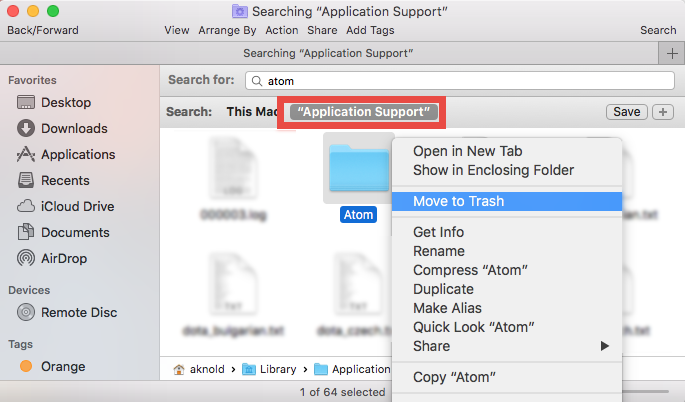This screenshot has width=685, height=402.
Task: Click aknold in the path bar
Action: pos(207,369)
